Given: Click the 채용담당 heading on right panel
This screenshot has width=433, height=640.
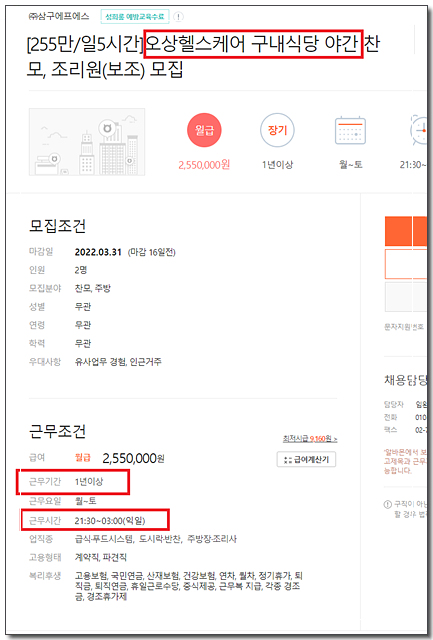Looking at the screenshot, I should click(x=405, y=380).
